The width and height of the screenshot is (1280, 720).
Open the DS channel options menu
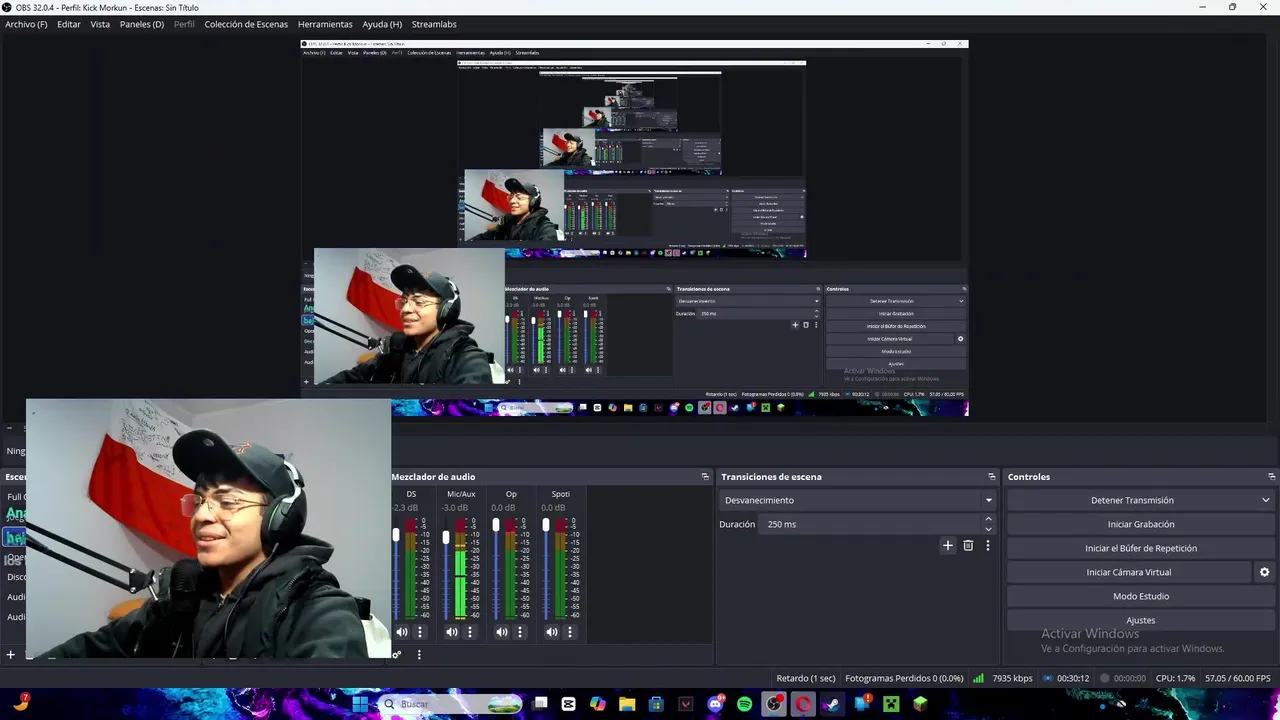(420, 632)
